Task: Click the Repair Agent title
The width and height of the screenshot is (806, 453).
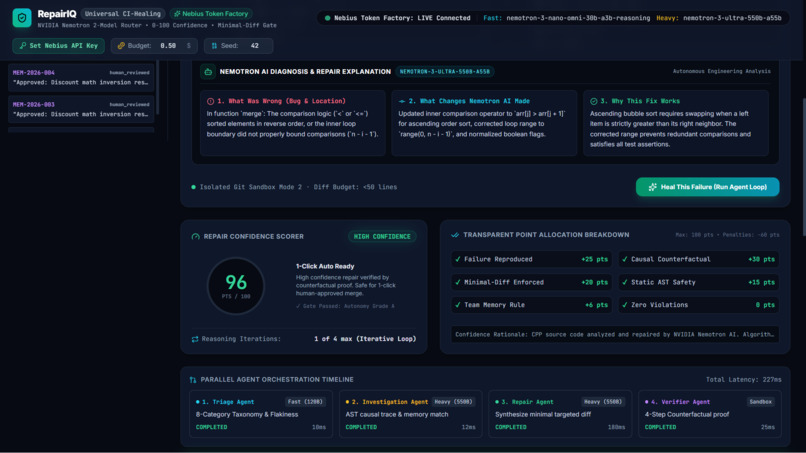Action: point(527,402)
